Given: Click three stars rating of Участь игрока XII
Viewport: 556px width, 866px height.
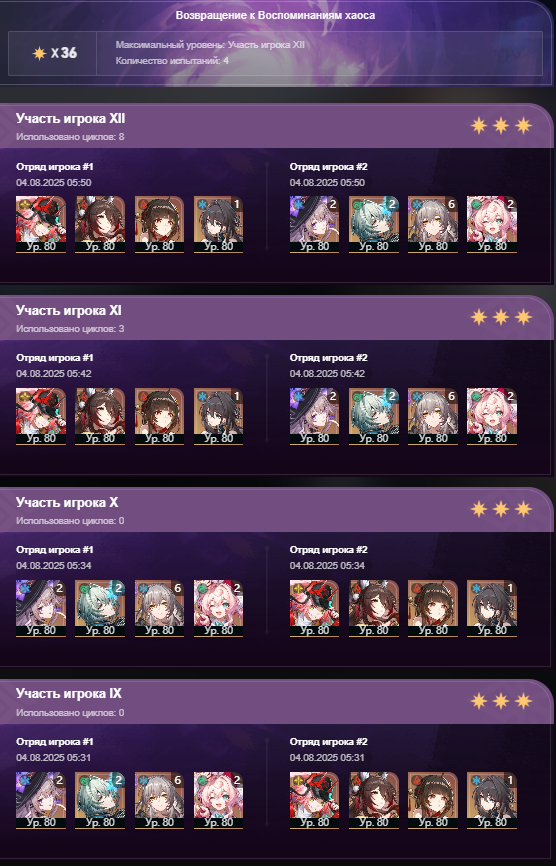Looking at the screenshot, I should click(x=501, y=125).
